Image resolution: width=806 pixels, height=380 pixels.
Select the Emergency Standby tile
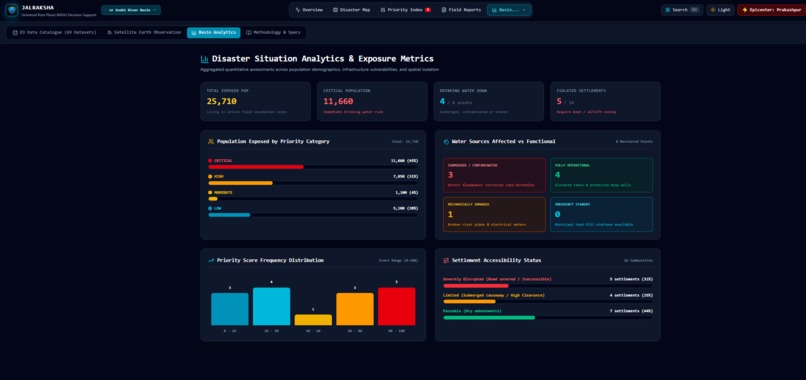(601, 214)
